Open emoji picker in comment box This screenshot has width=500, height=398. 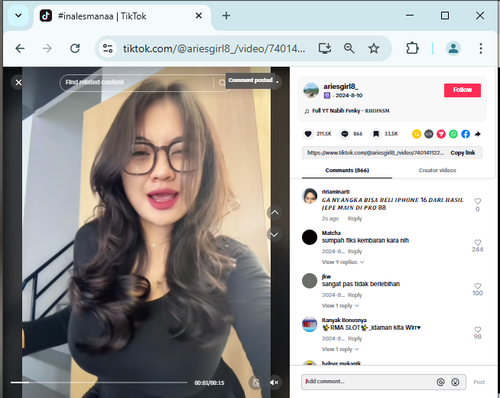pos(455,382)
